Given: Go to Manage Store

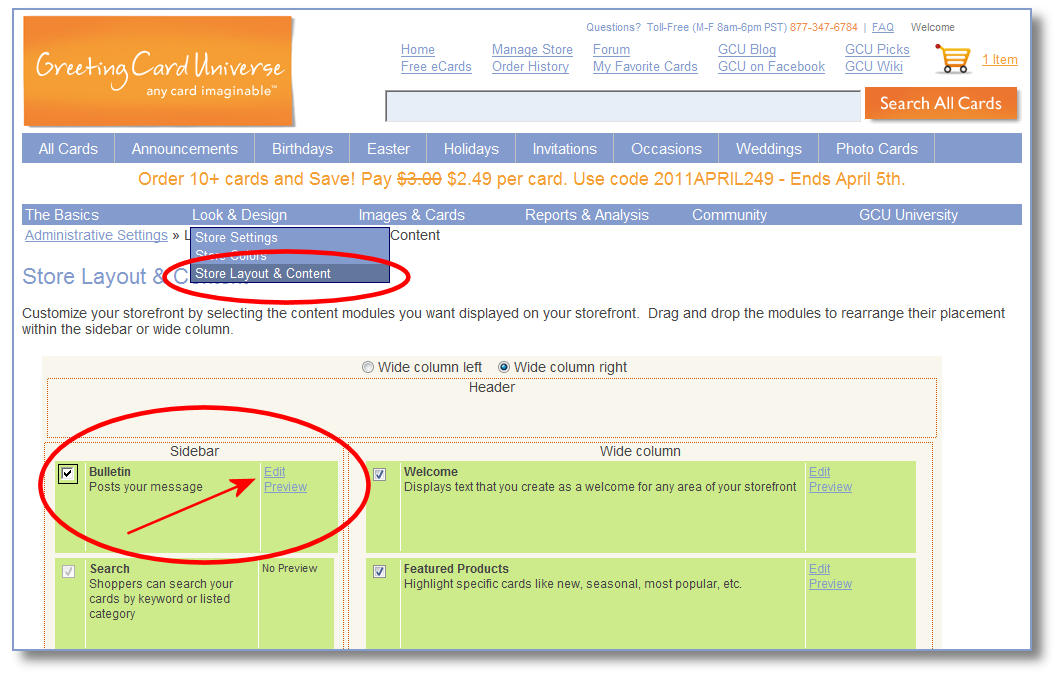Looking at the screenshot, I should coord(532,49).
